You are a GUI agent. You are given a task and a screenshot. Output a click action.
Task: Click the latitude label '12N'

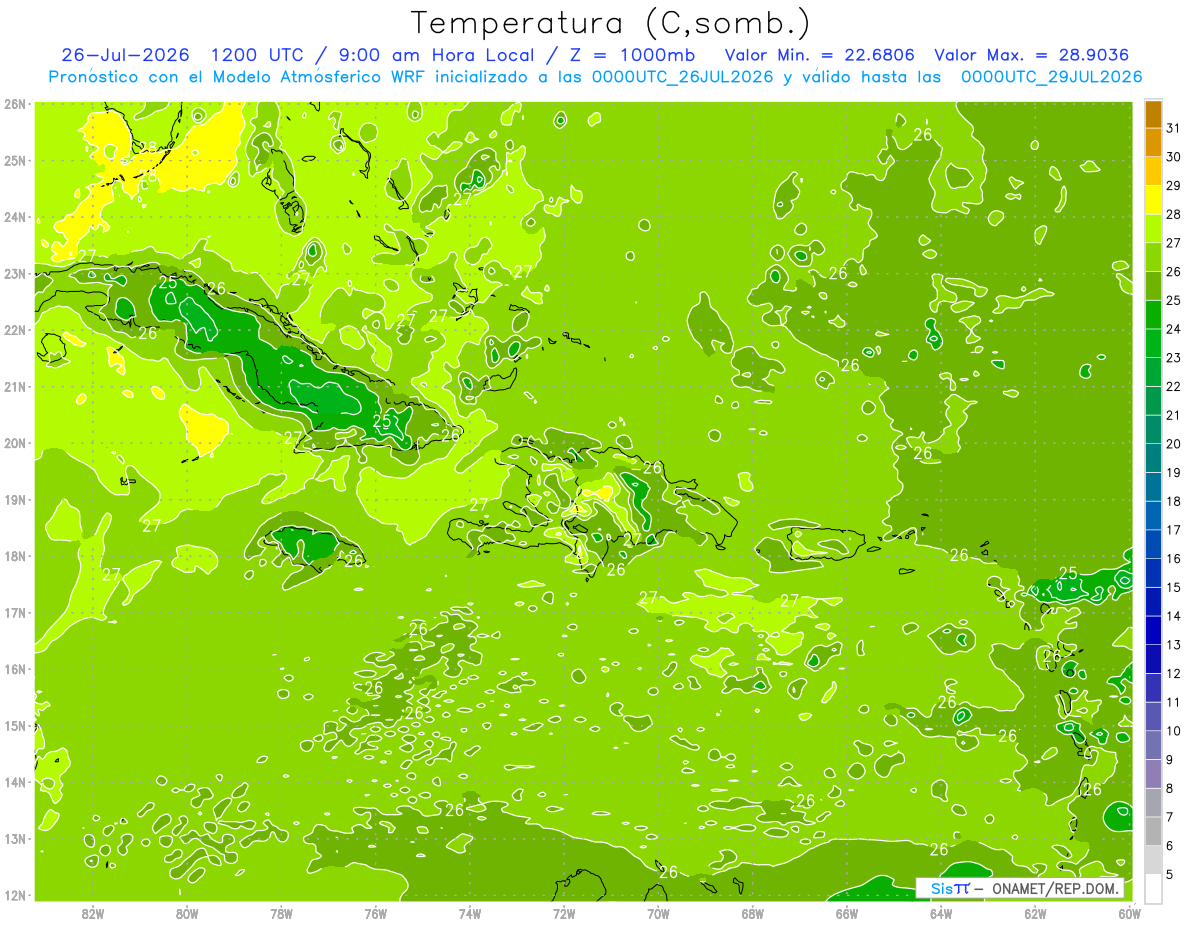coord(15,895)
